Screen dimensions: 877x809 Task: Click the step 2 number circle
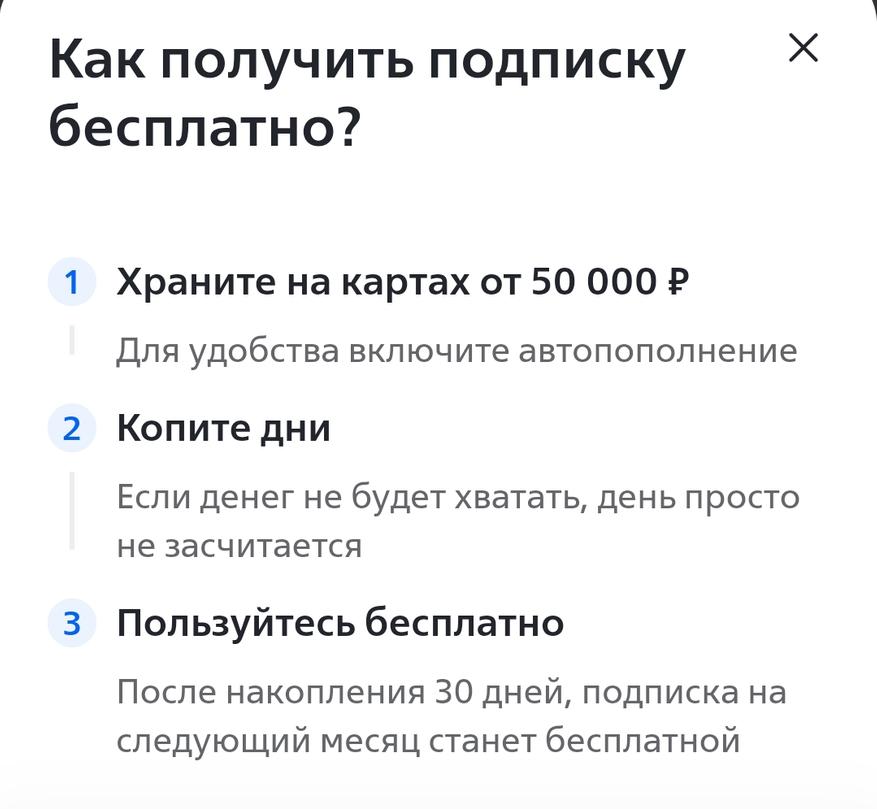(71, 429)
